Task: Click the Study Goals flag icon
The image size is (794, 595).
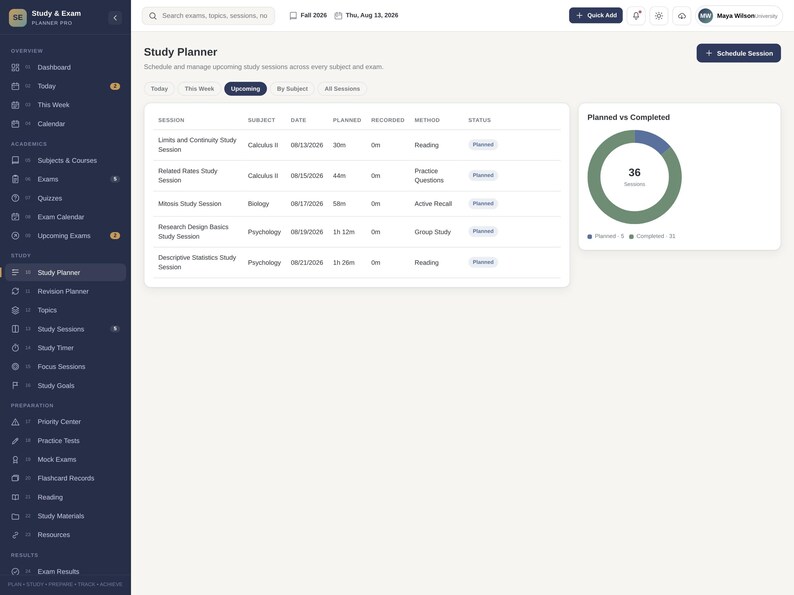Action: tap(15, 385)
